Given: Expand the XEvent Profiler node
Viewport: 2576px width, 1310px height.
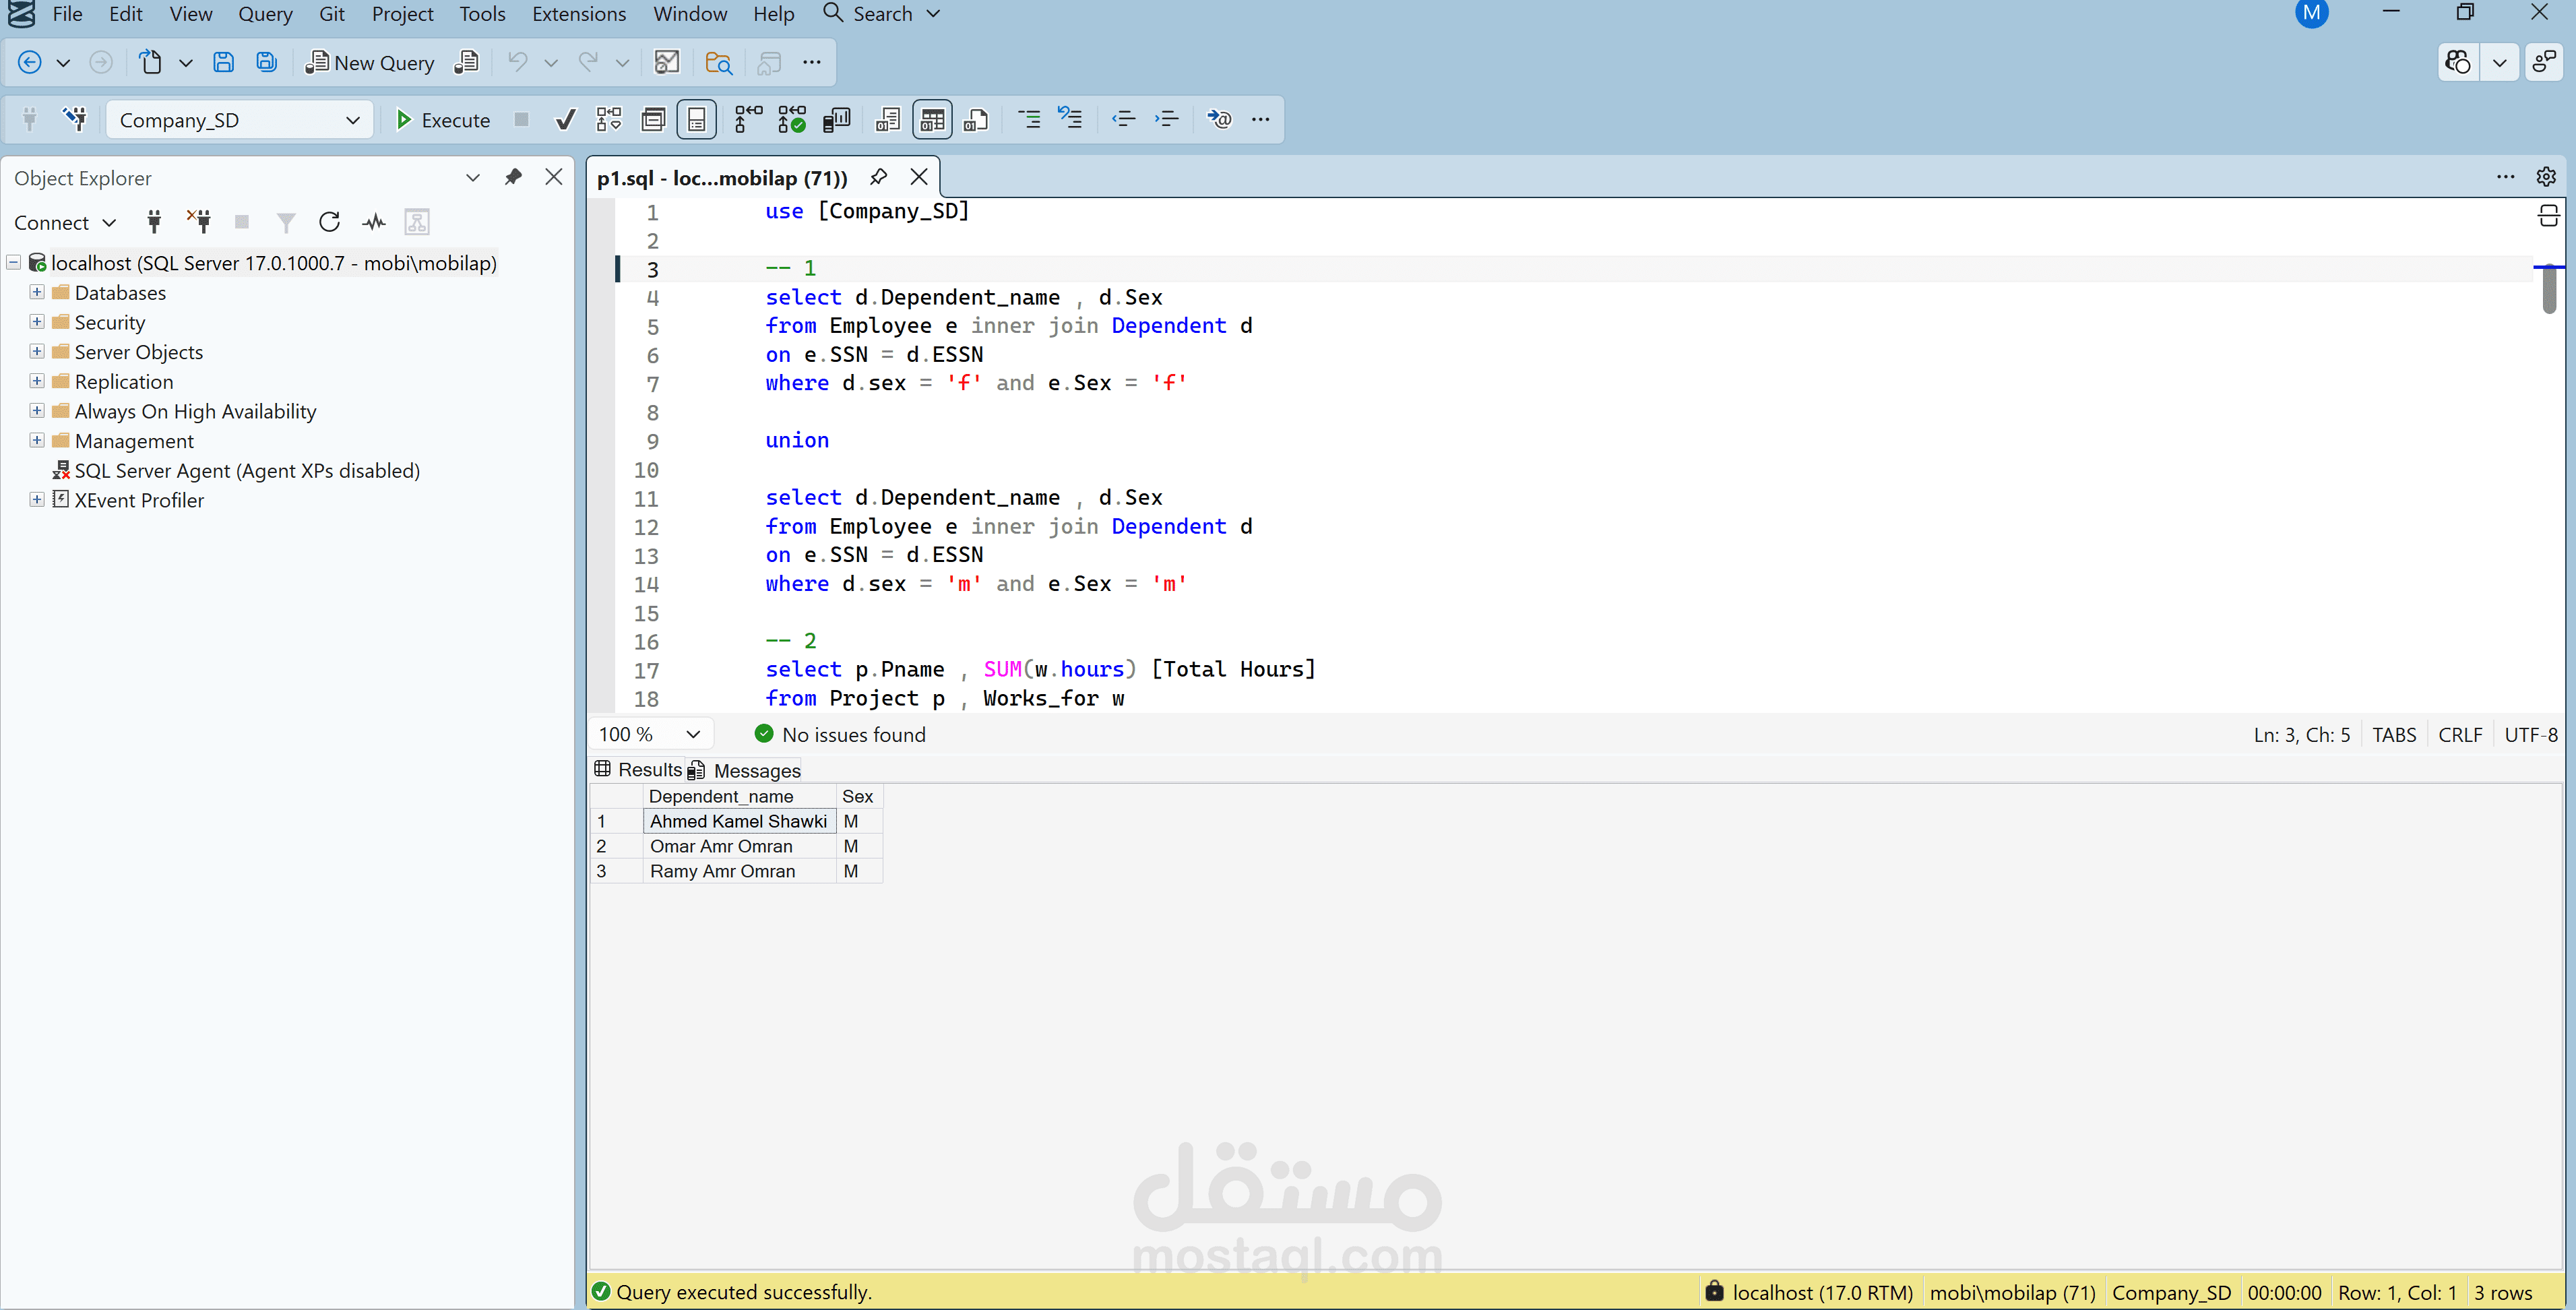Looking at the screenshot, I should coord(37,499).
